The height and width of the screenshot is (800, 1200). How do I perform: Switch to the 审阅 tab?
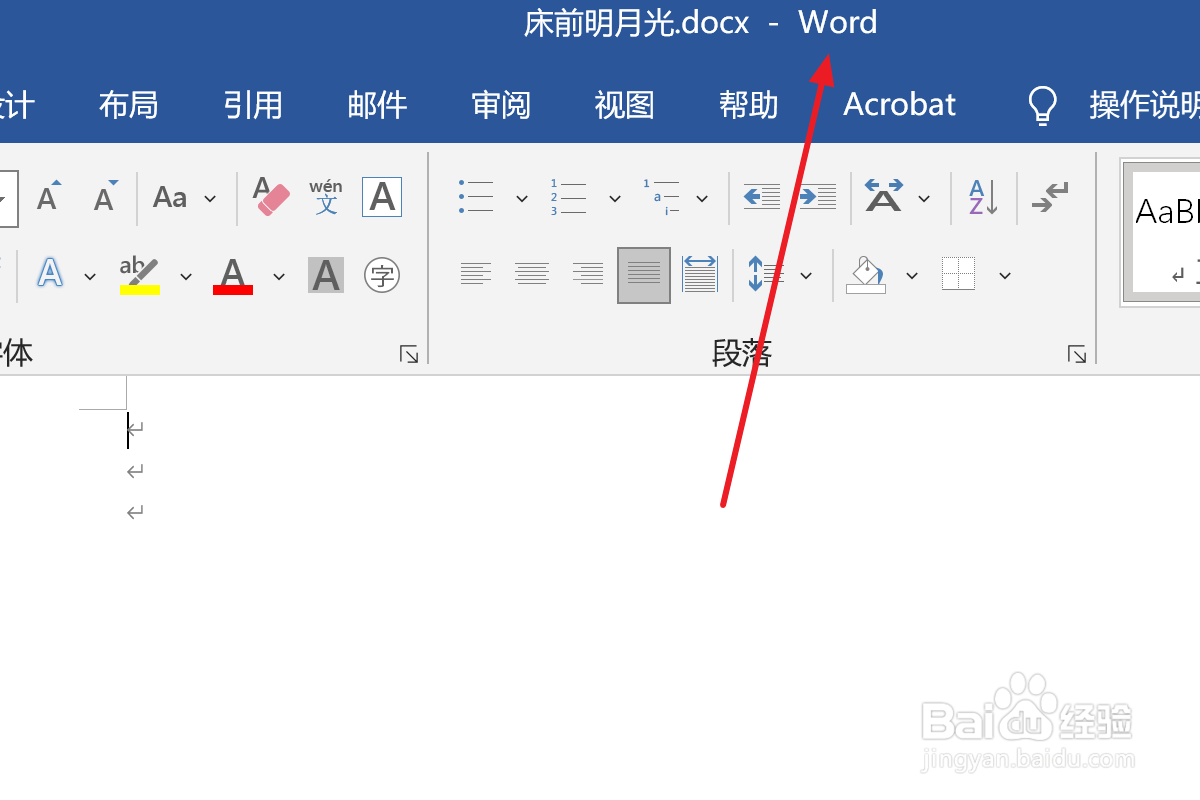501,105
